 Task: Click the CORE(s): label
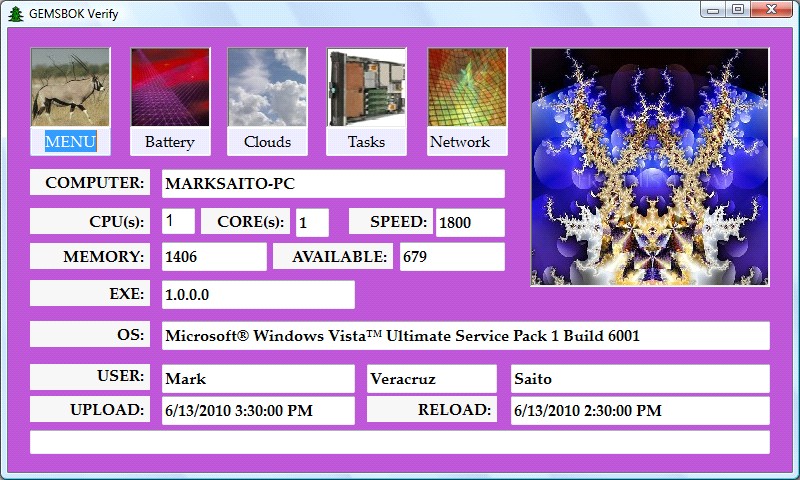coord(245,221)
